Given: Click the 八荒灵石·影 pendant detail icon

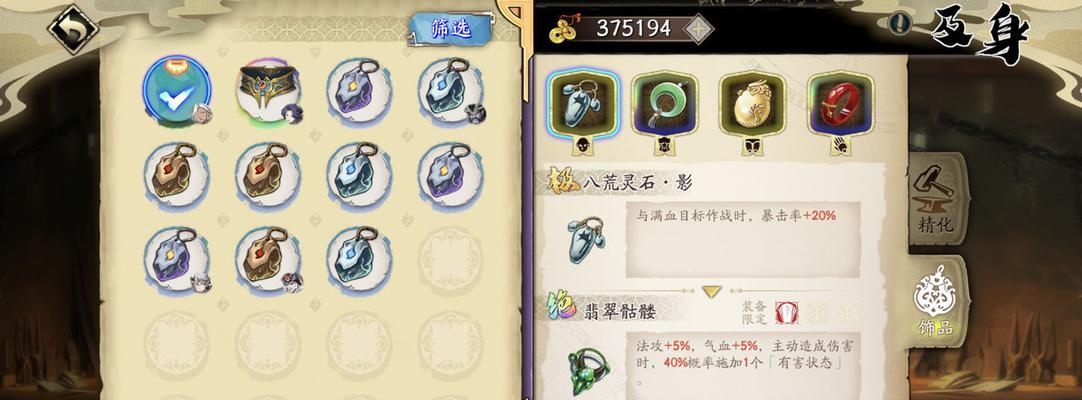Looking at the screenshot, I should tap(586, 240).
